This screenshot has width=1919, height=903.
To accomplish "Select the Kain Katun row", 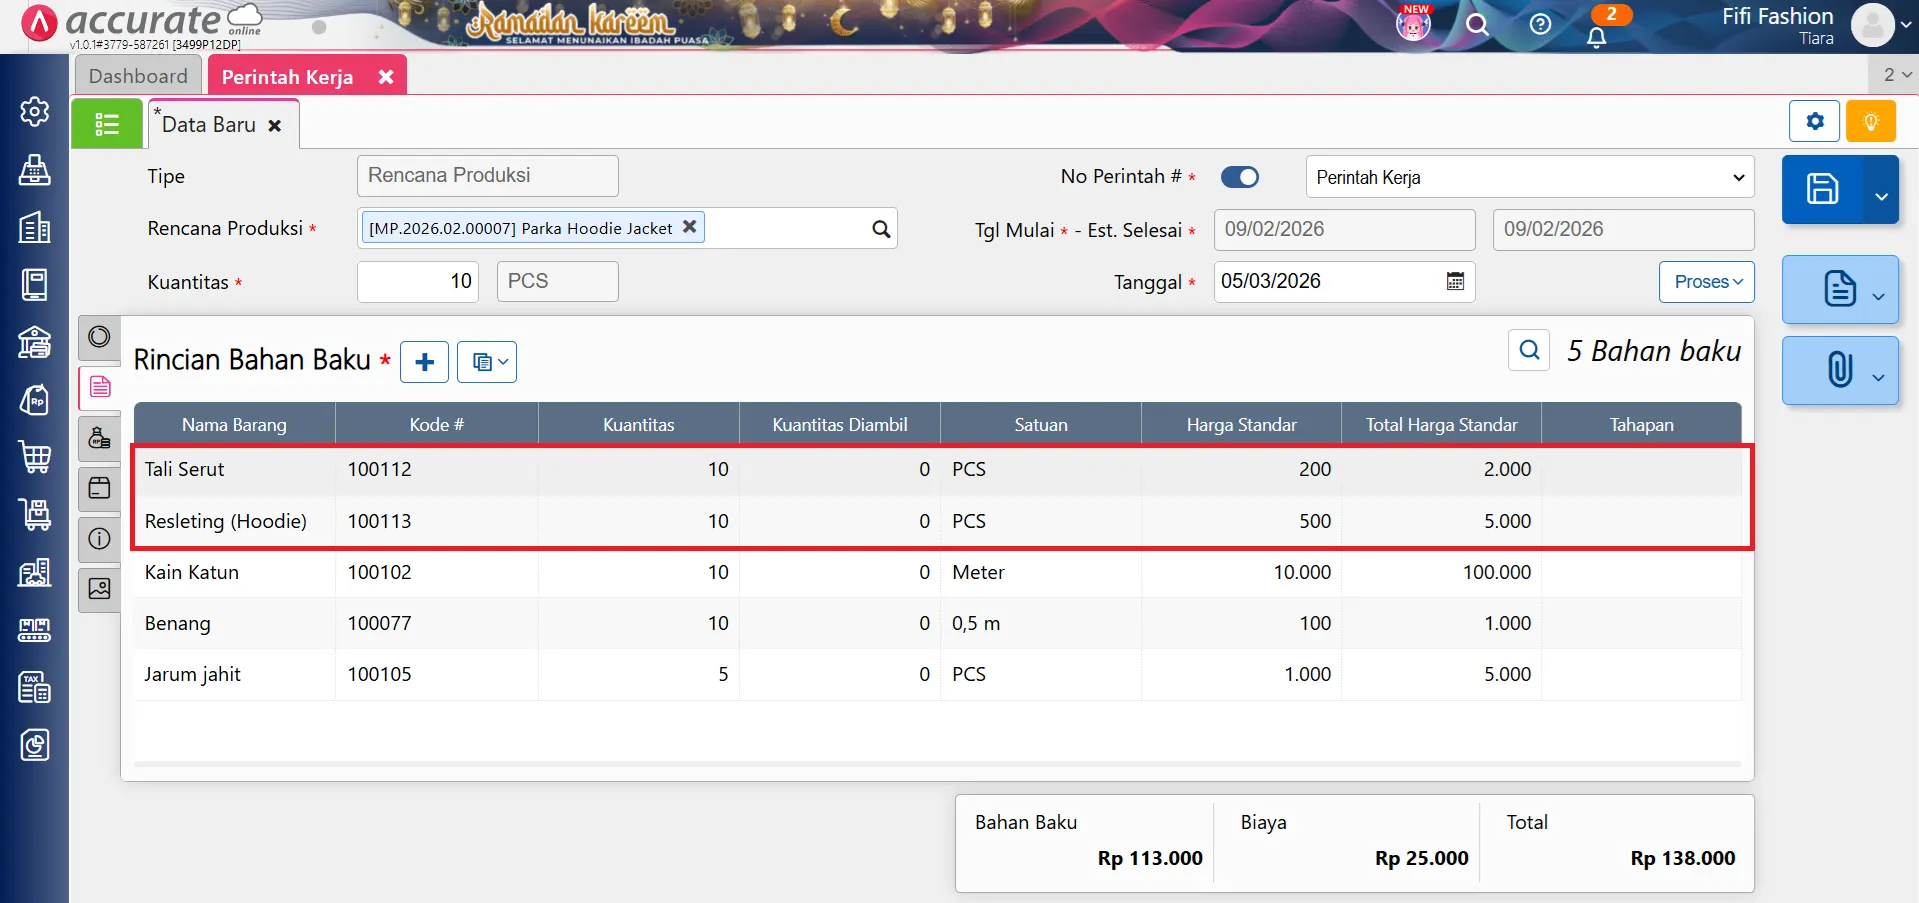I will pyautogui.click(x=191, y=572).
